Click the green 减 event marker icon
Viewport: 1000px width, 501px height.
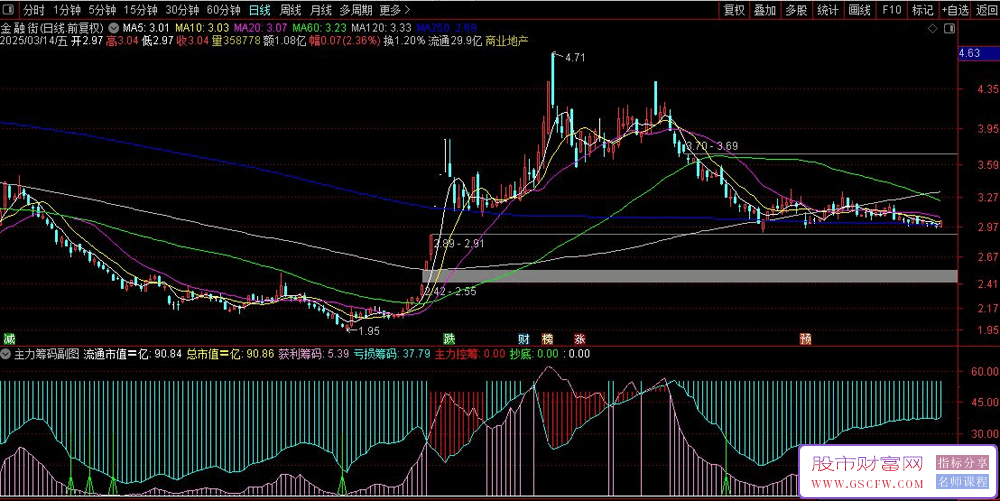click(10, 338)
